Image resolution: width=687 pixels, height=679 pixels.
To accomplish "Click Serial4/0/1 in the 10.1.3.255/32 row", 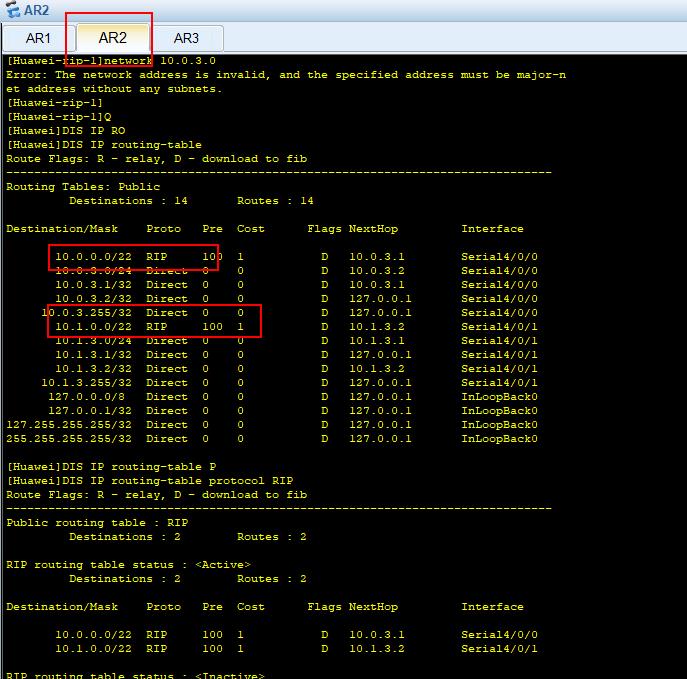I will [499, 383].
